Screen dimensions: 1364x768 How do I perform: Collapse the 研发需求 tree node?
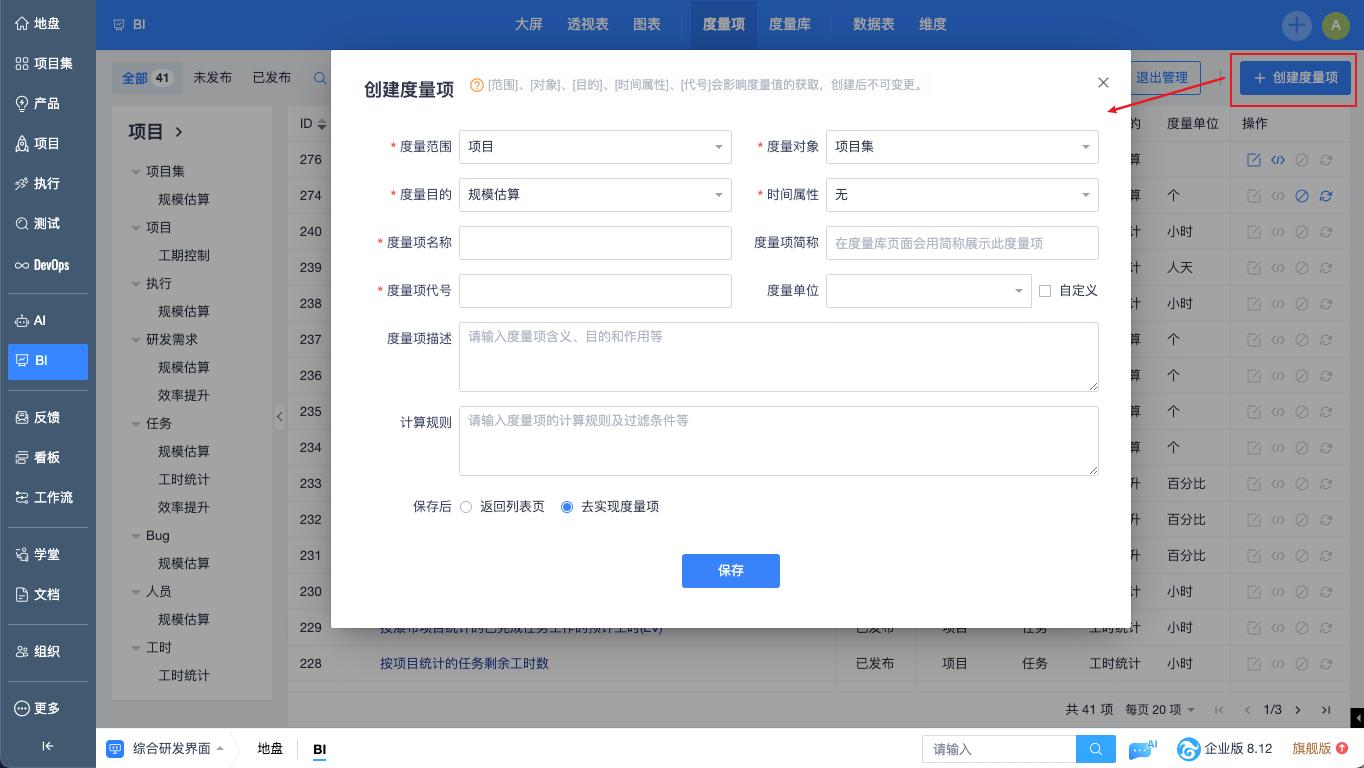(136, 340)
